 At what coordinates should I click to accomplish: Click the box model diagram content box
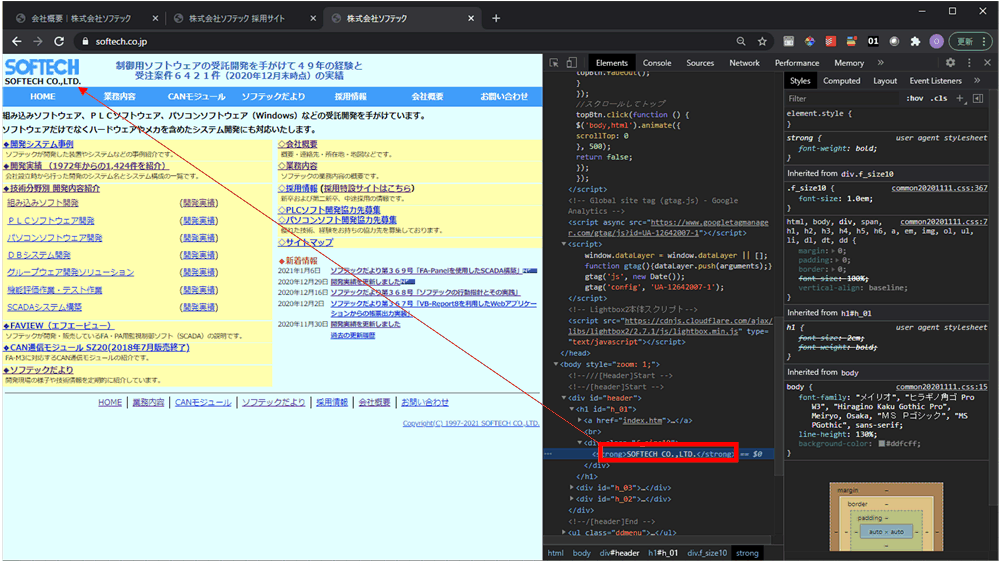pos(886,532)
